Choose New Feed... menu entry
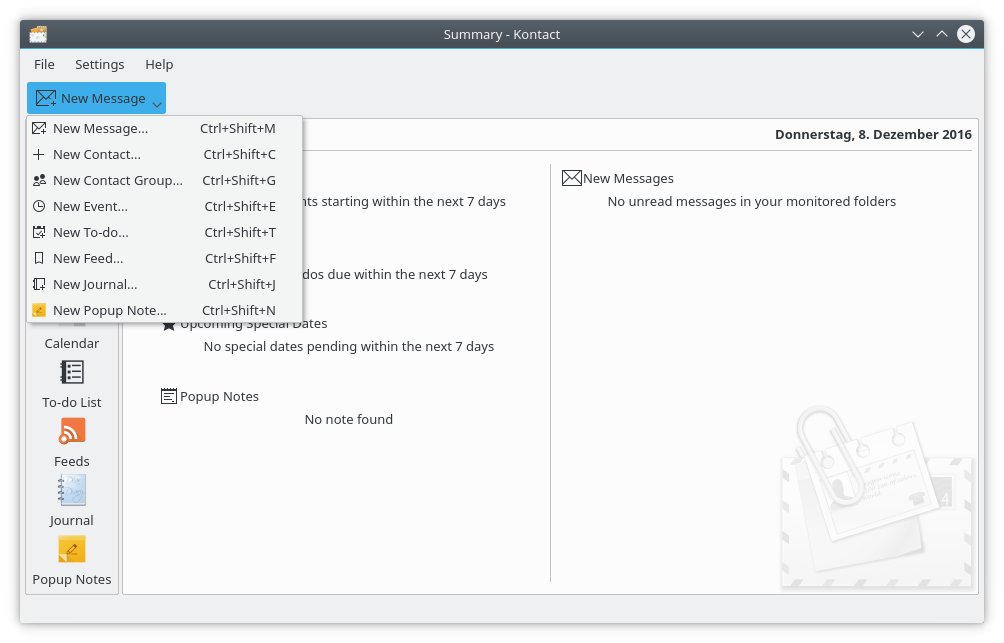1004x643 pixels. (88, 258)
